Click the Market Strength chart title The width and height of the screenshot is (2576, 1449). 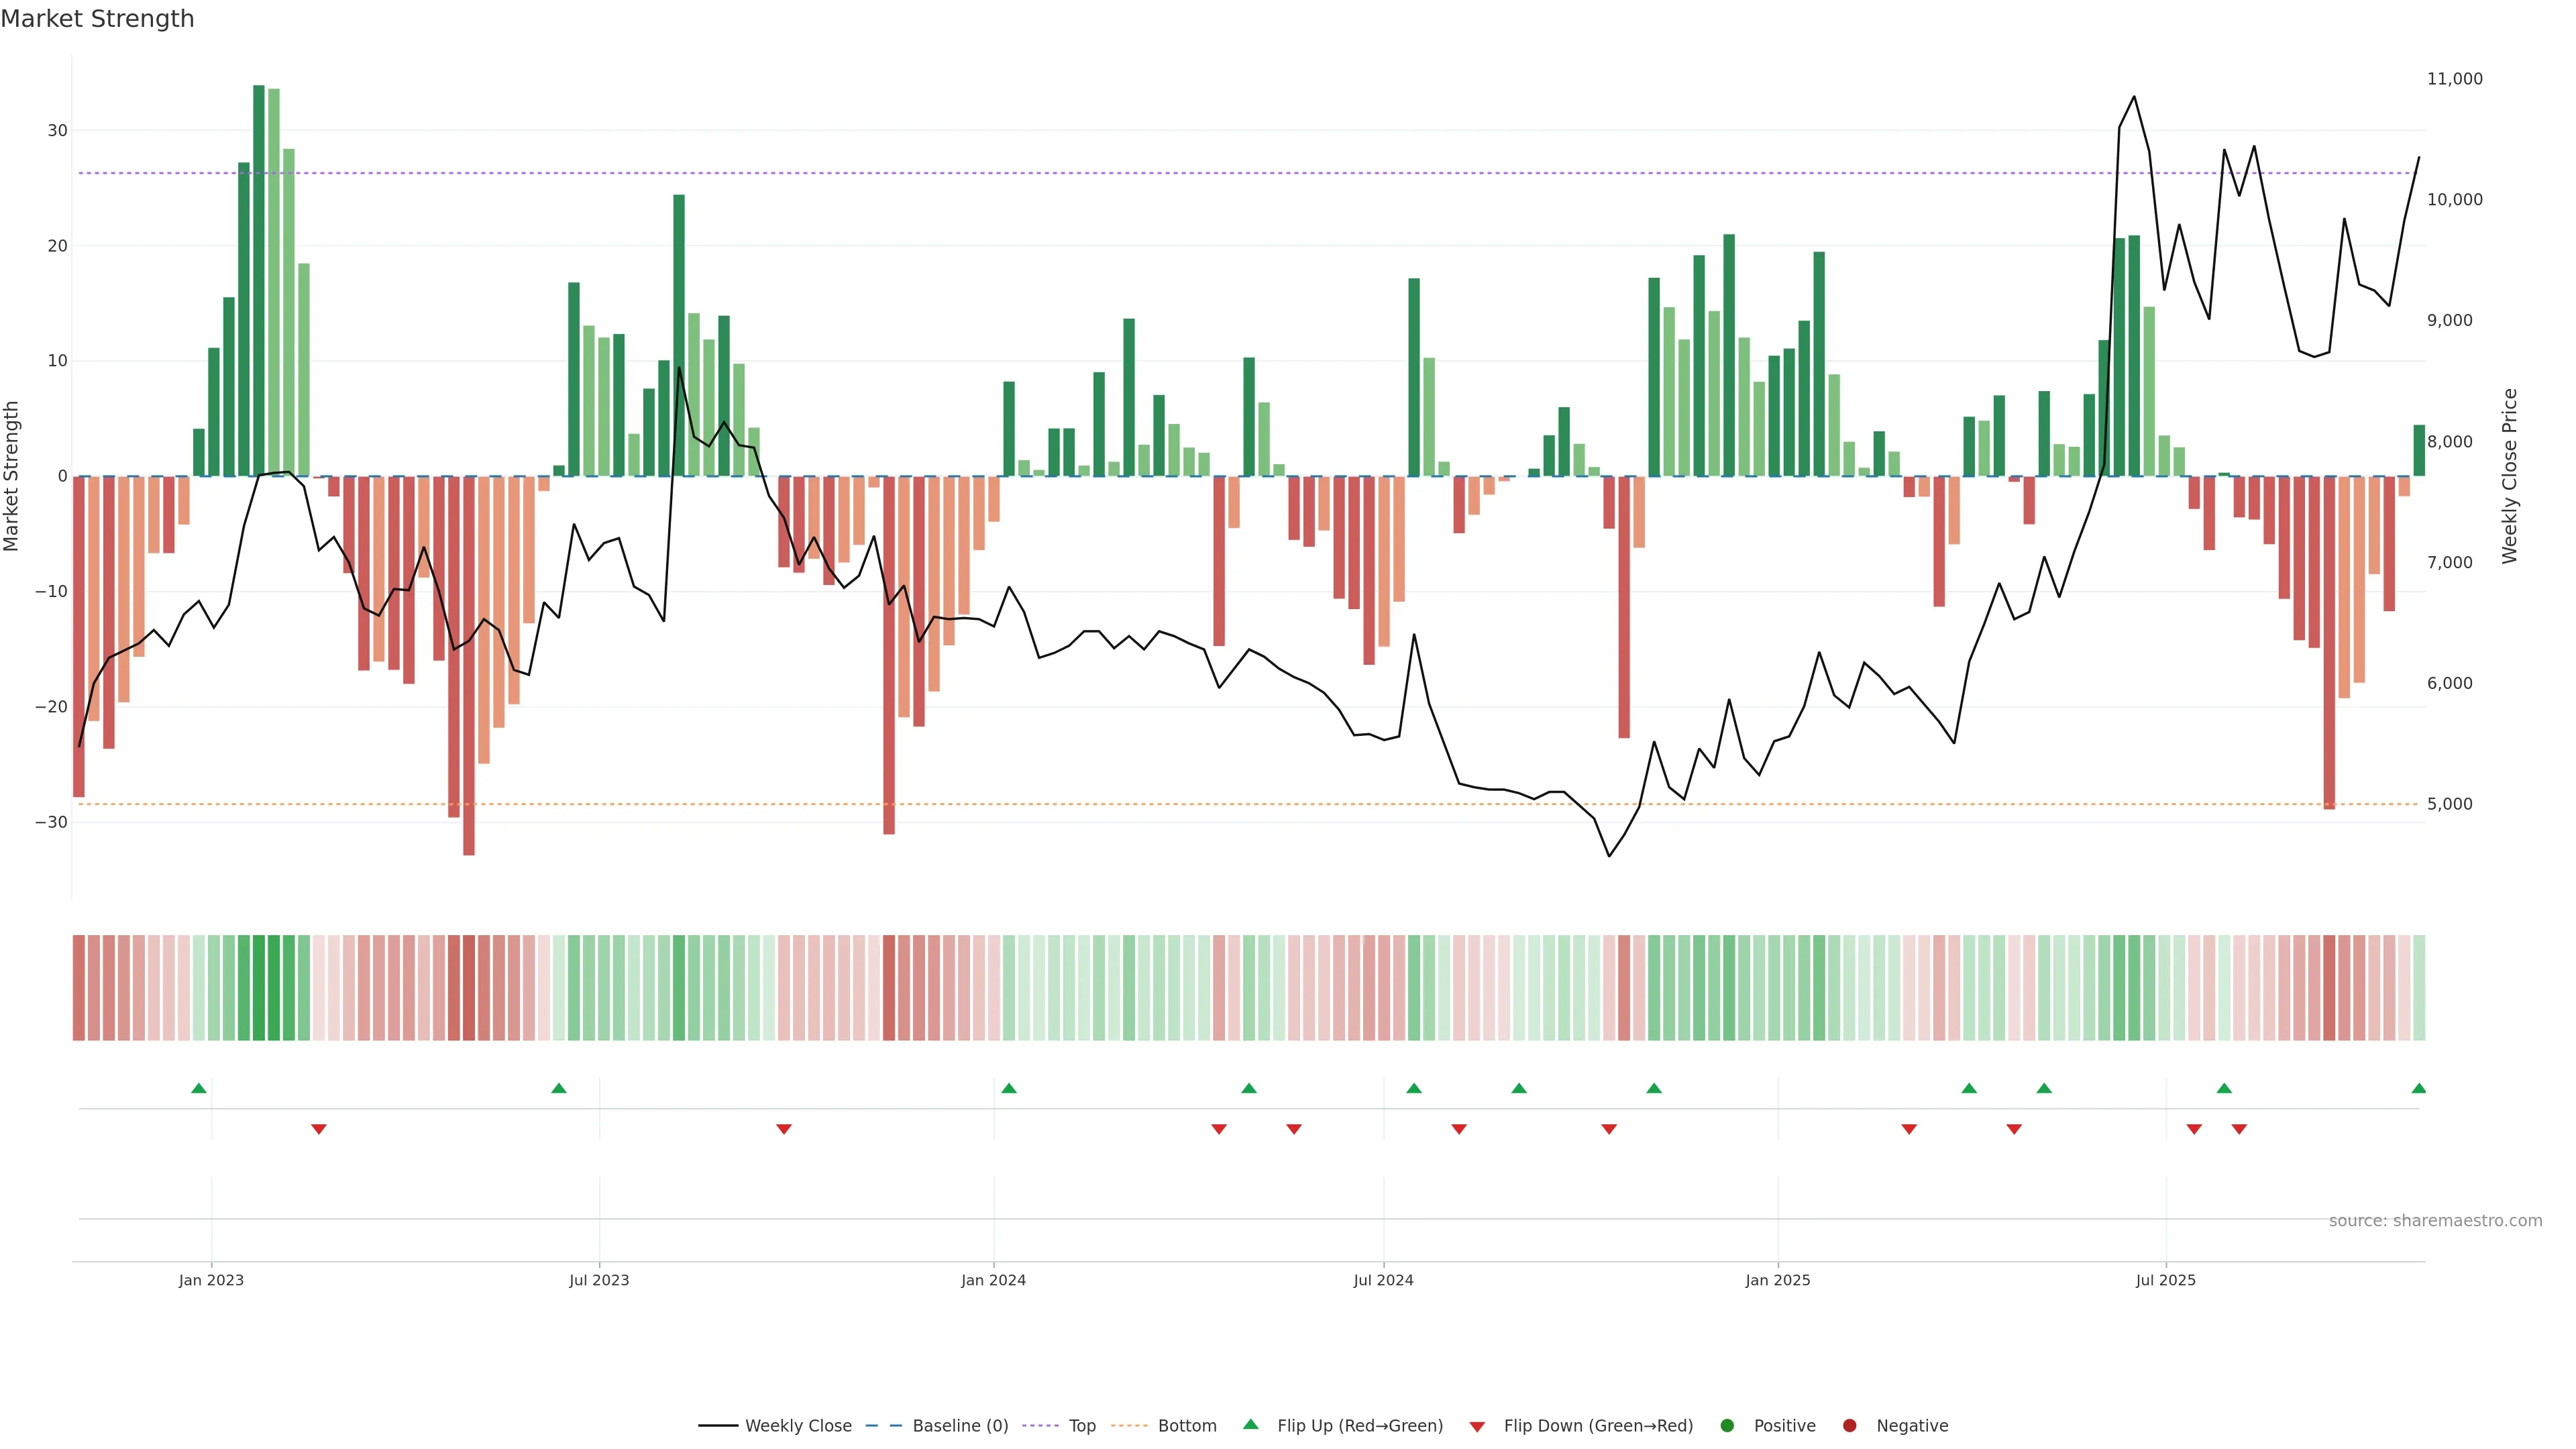[97, 19]
